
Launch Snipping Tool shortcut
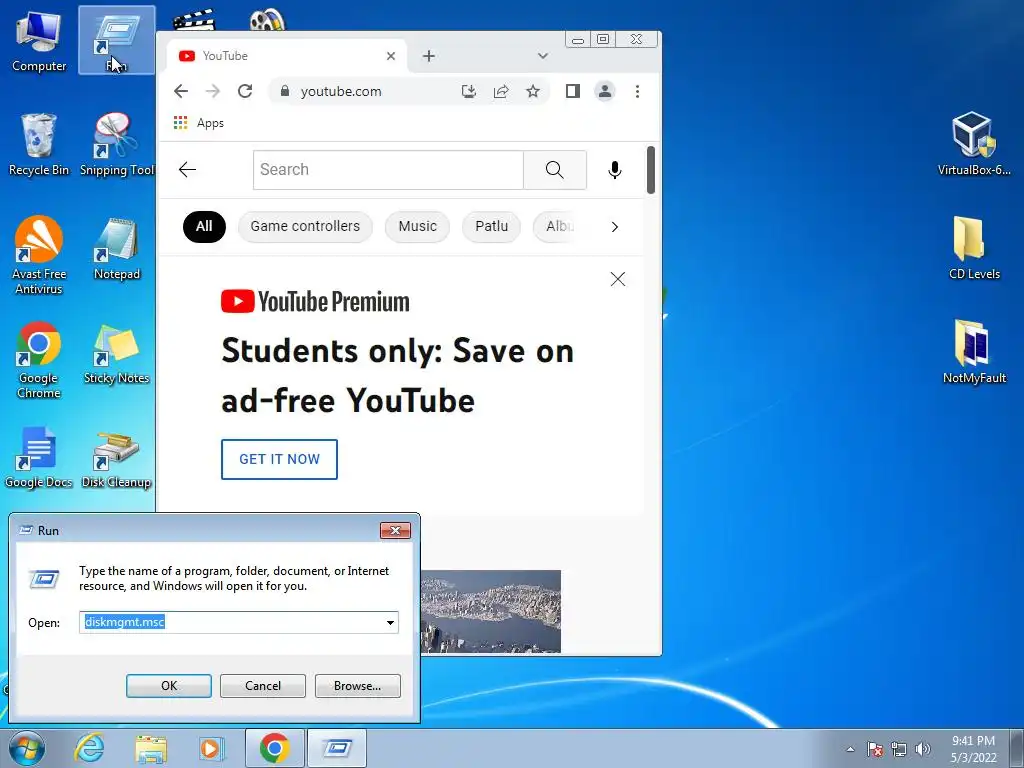click(116, 144)
